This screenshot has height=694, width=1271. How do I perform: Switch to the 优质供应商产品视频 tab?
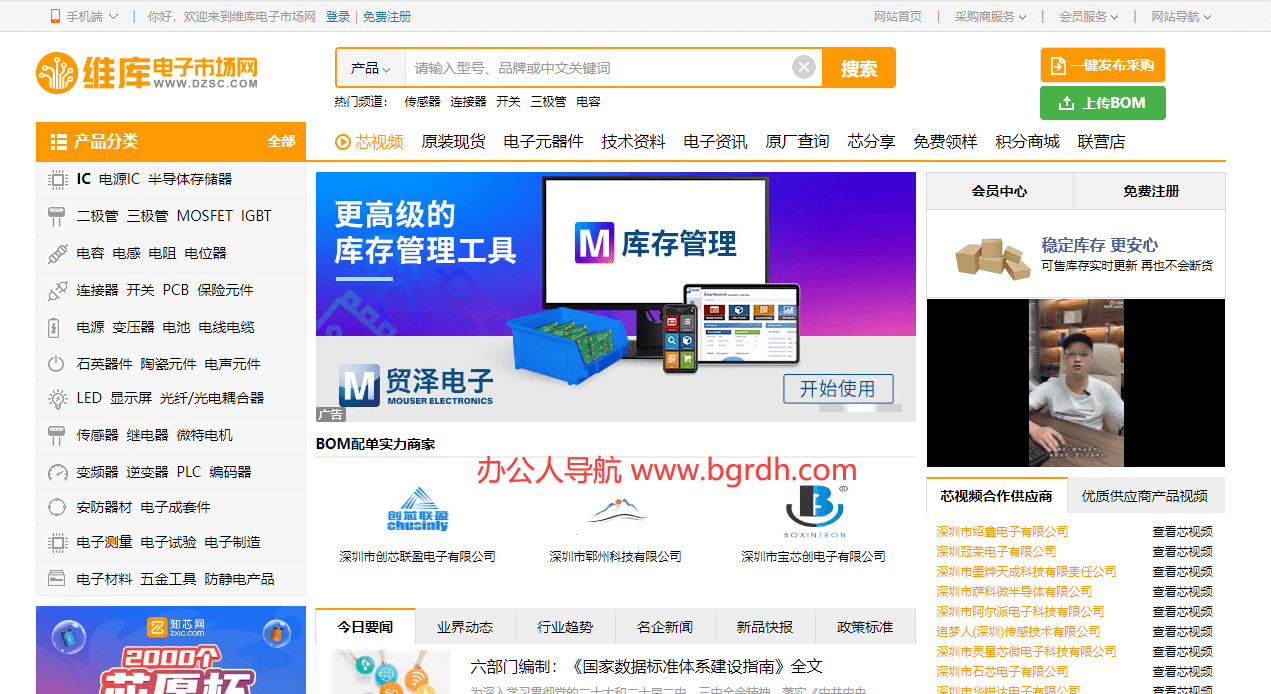tap(1146, 495)
